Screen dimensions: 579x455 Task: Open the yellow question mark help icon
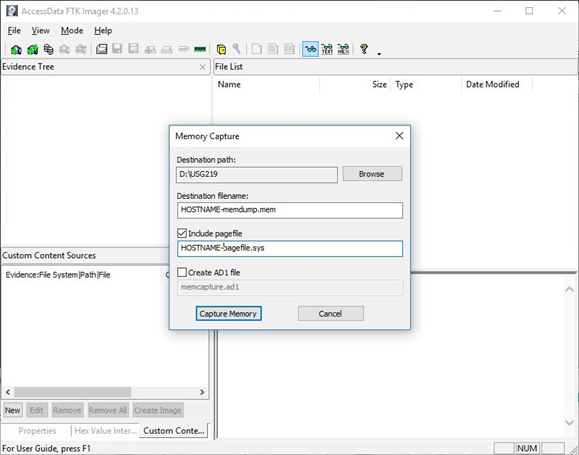(364, 49)
